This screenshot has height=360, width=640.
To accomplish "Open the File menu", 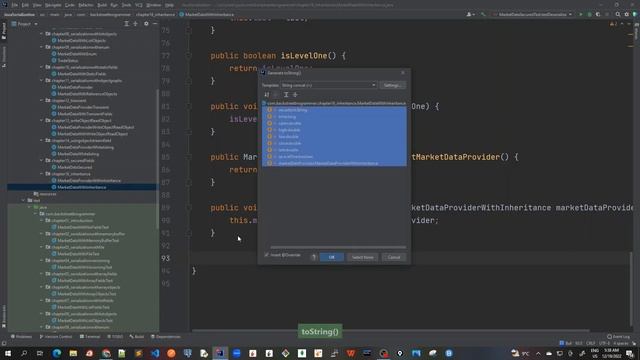I will click(x=15, y=5).
